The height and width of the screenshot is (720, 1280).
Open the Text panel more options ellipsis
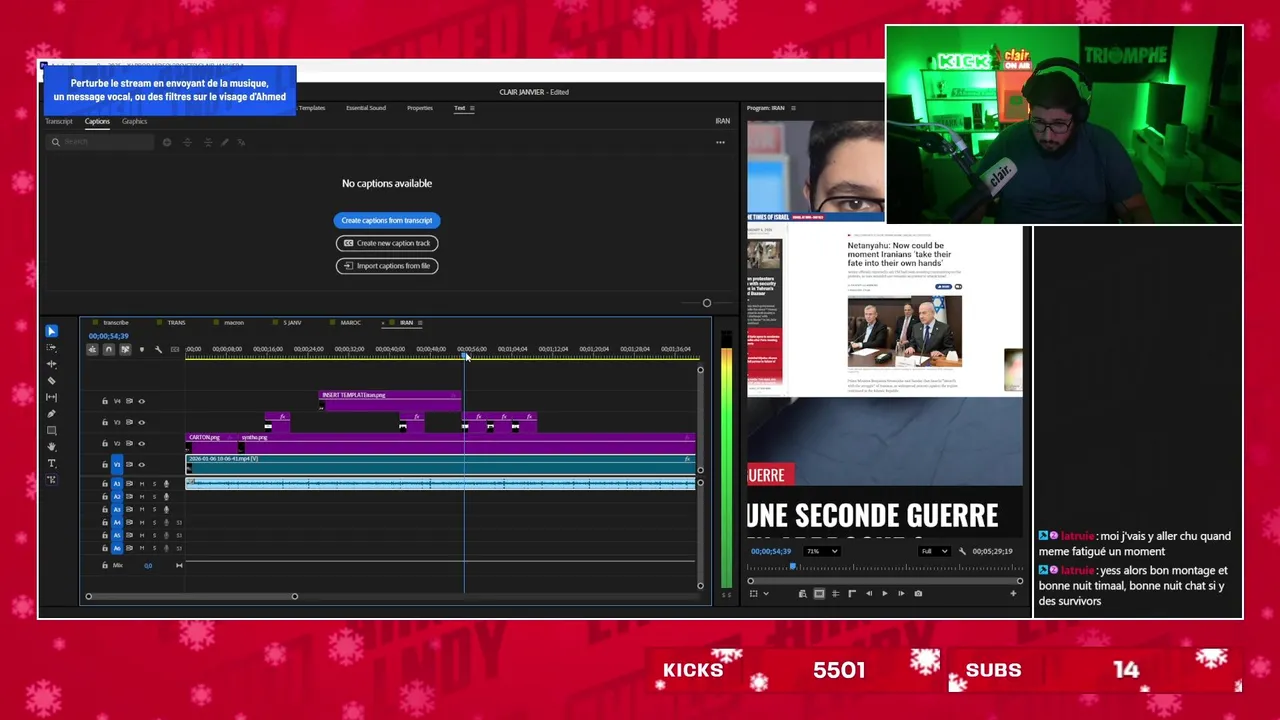(x=720, y=142)
